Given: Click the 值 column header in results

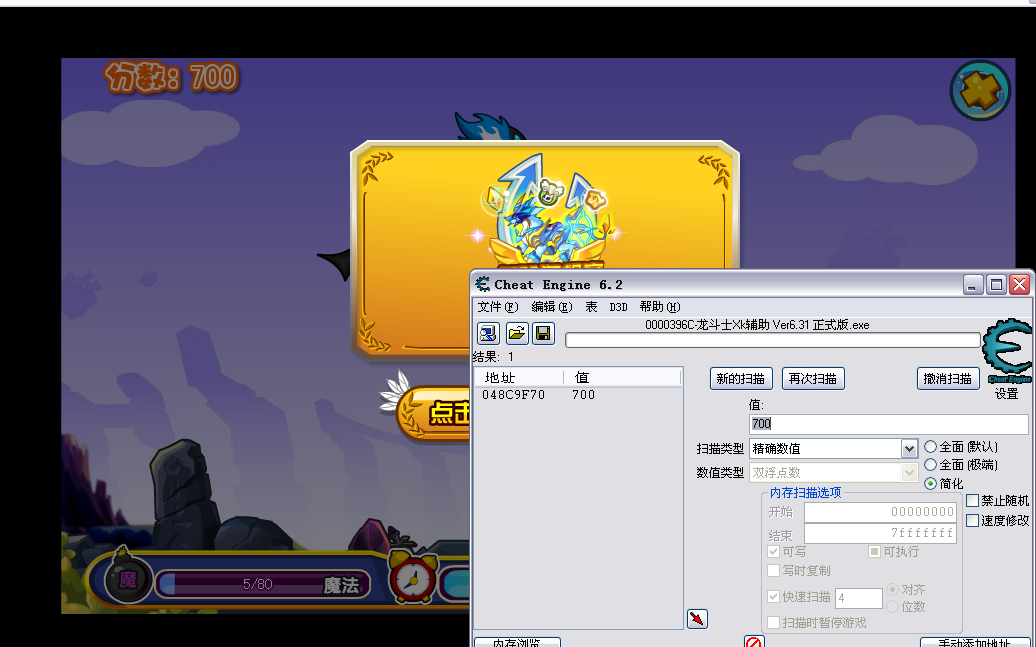Looking at the screenshot, I should pos(622,377).
